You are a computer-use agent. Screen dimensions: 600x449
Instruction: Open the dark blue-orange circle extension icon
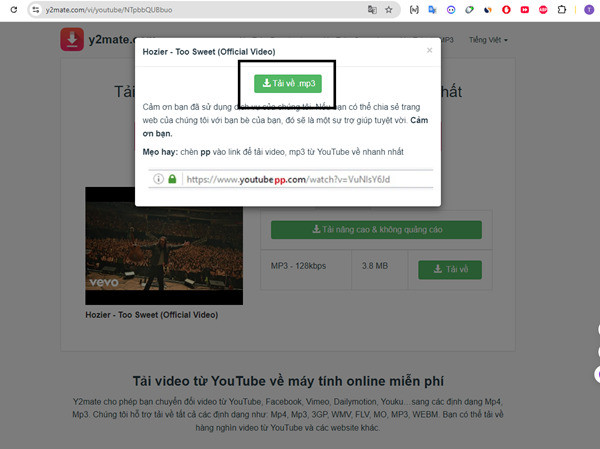(x=488, y=10)
